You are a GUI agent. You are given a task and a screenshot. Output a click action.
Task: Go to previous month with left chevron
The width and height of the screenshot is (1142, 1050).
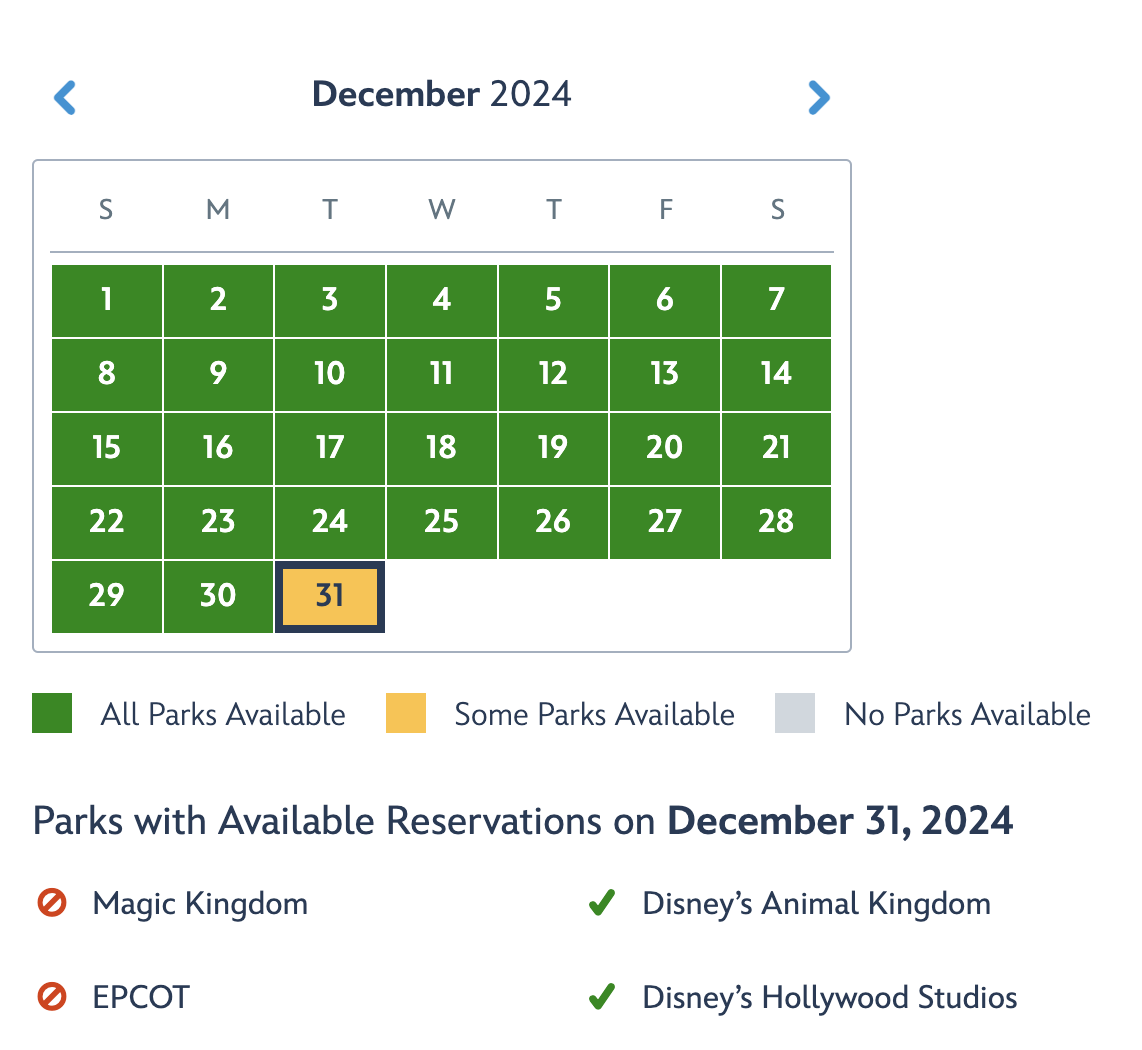coord(65,97)
